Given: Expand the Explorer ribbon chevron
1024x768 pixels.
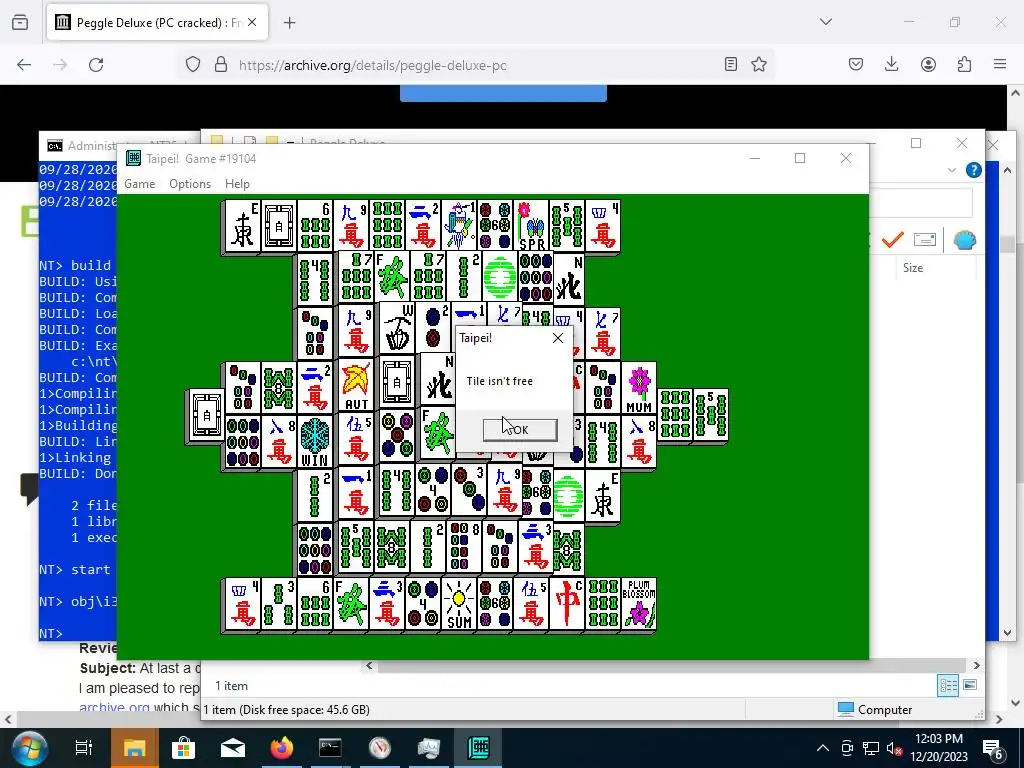Looking at the screenshot, I should pyautogui.click(x=952, y=170).
